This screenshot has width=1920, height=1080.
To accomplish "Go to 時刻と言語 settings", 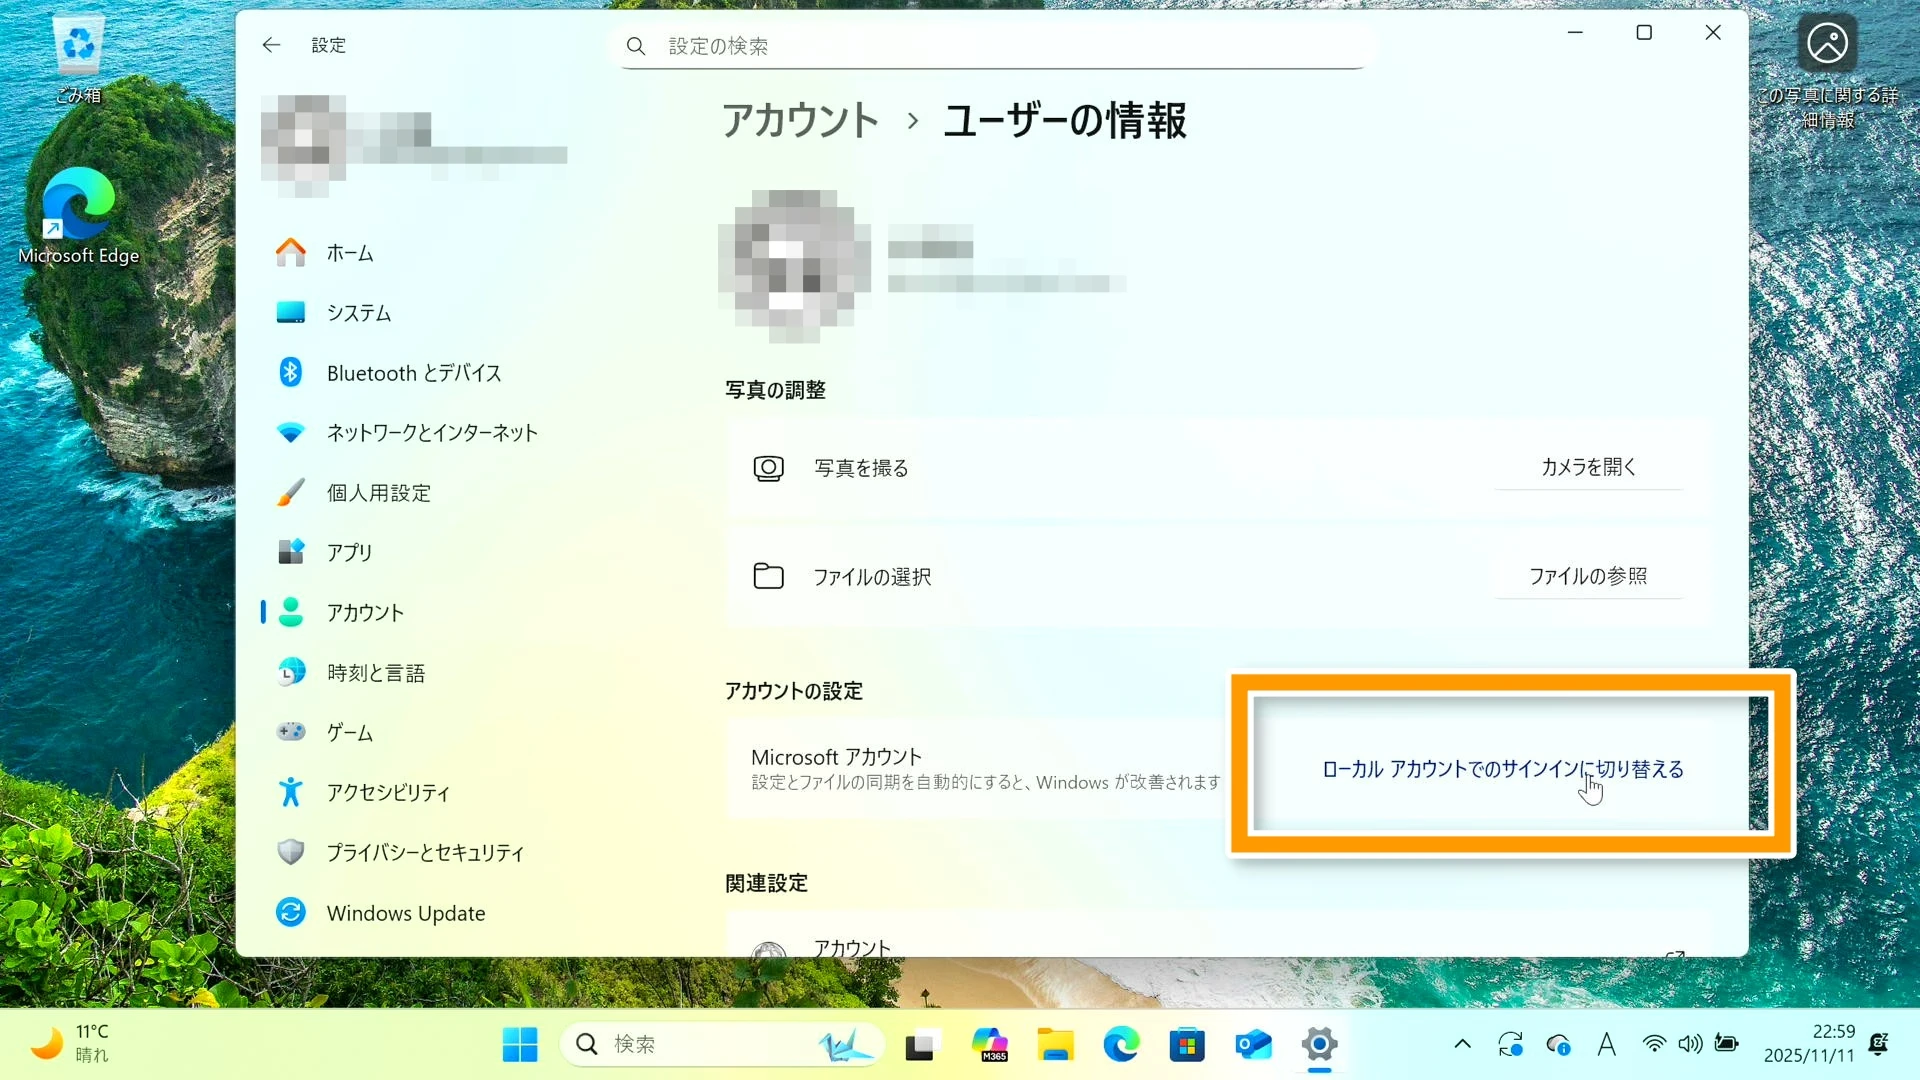I will pyautogui.click(x=375, y=673).
